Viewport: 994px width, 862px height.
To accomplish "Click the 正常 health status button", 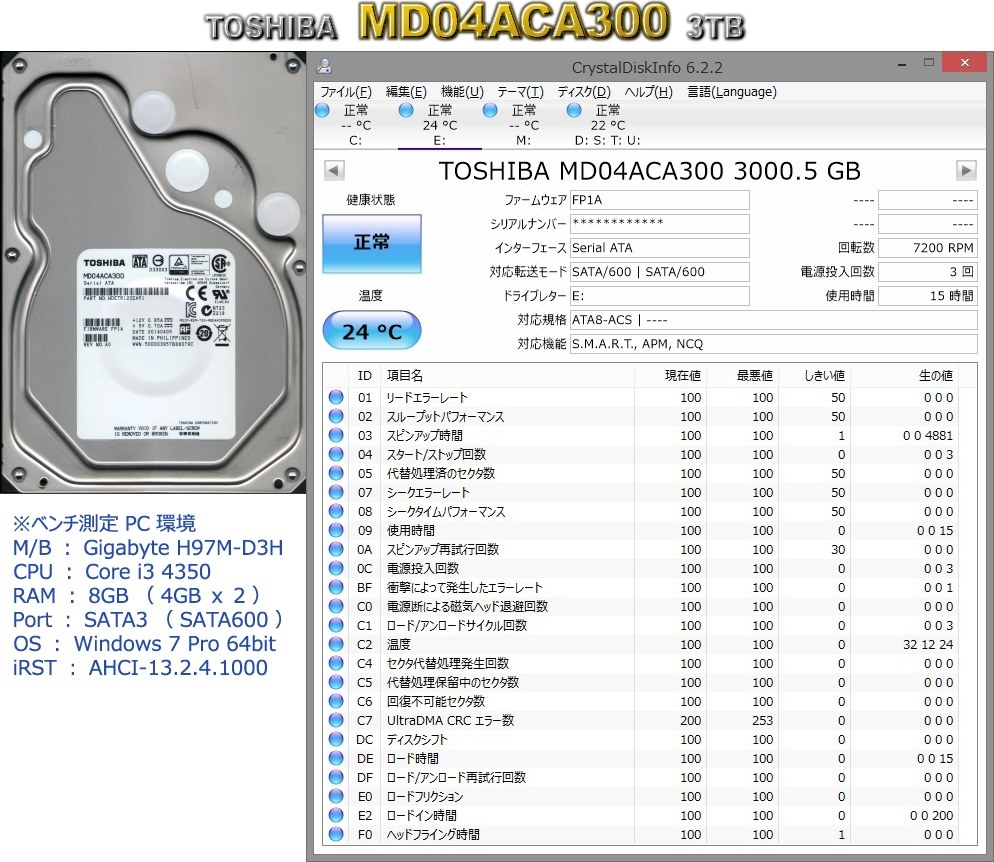I will click(x=372, y=244).
